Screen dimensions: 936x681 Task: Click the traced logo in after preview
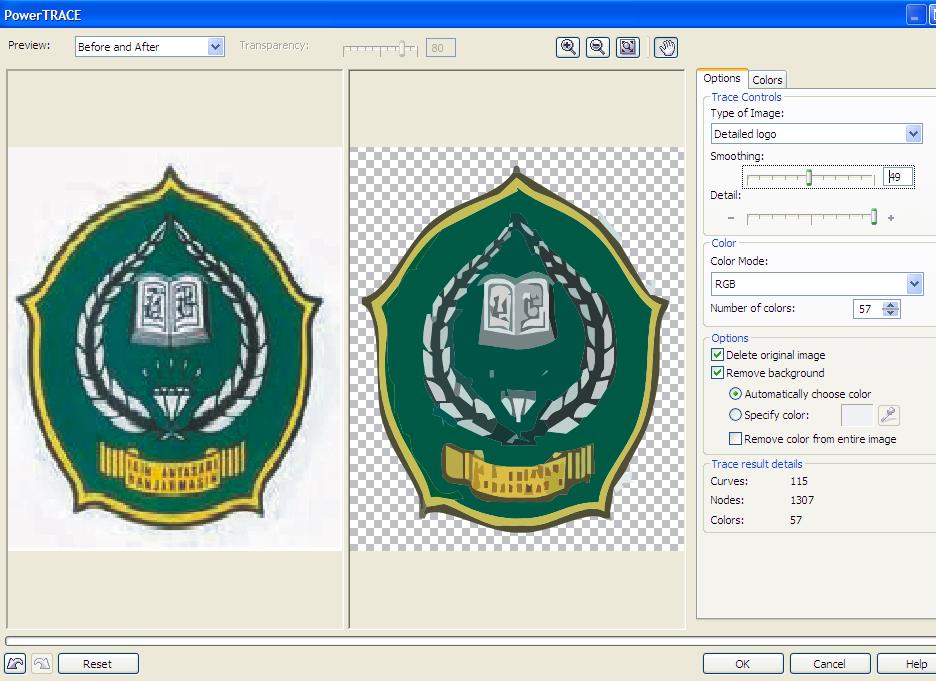coord(515,349)
